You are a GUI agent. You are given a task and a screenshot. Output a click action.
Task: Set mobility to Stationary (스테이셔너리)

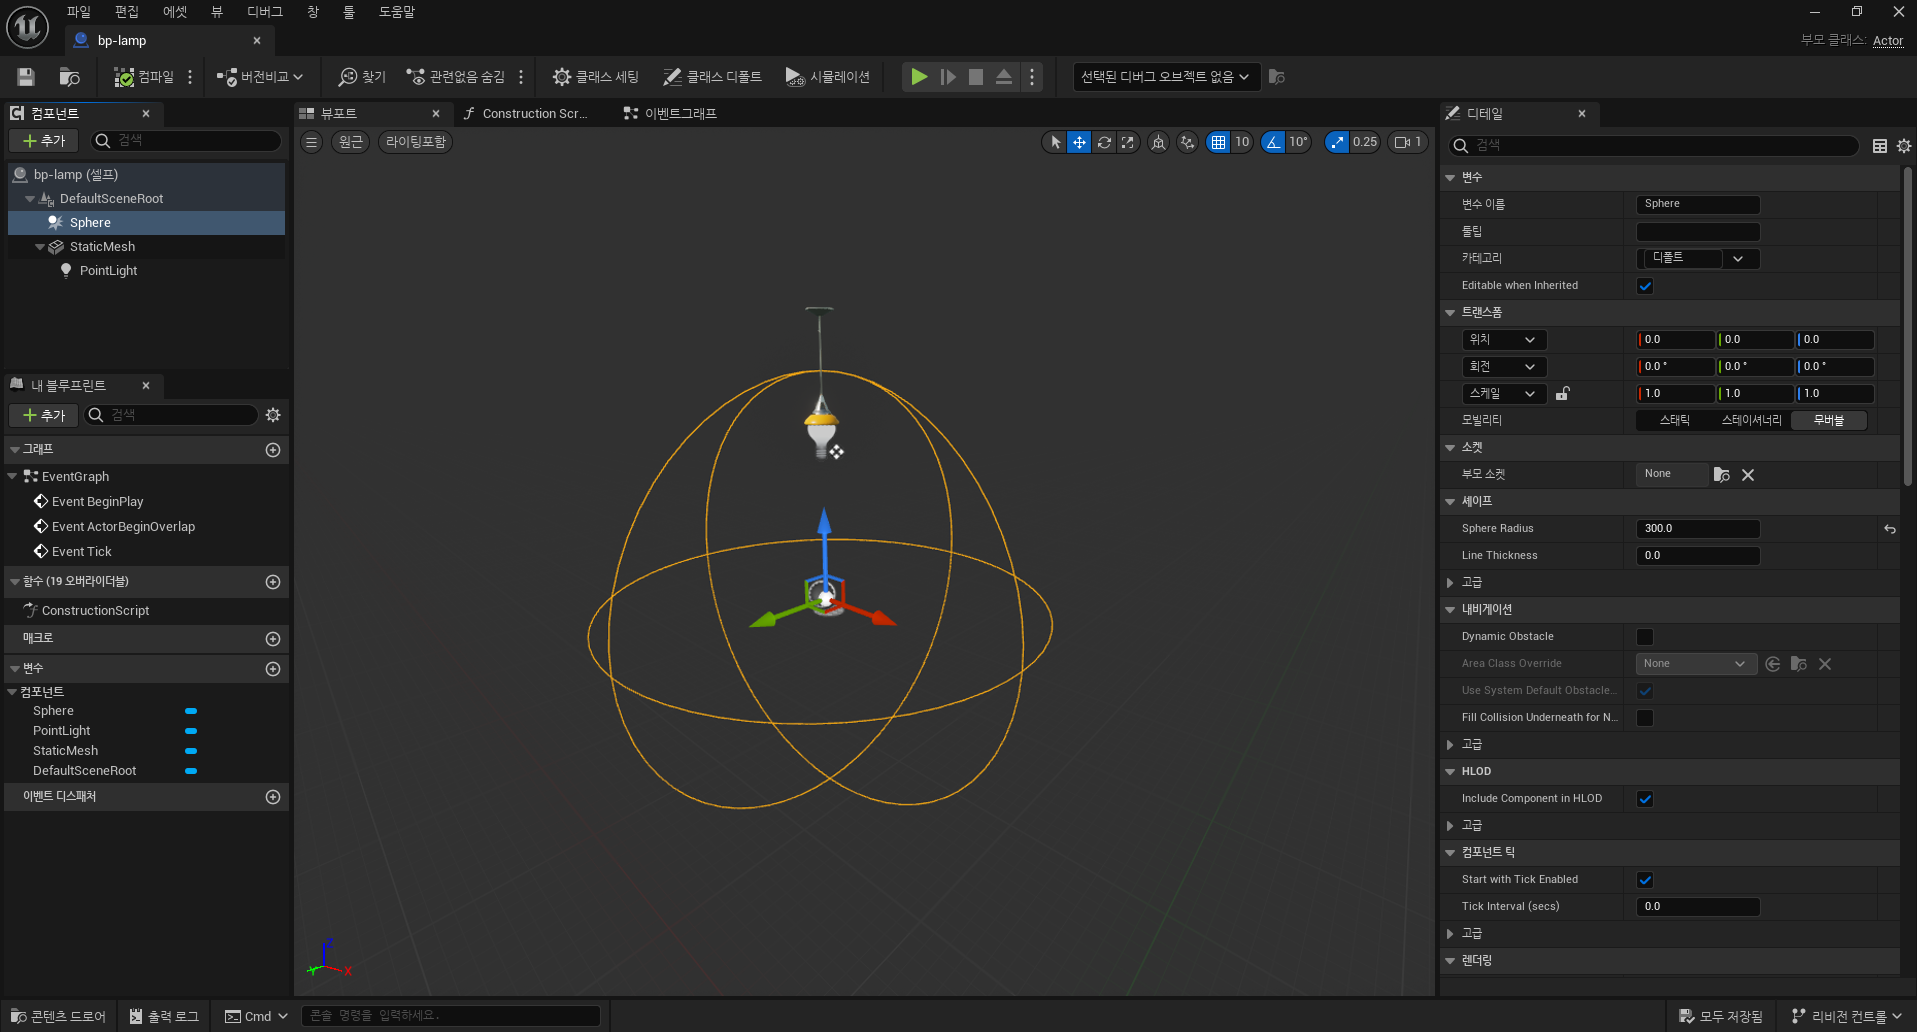pos(1751,421)
